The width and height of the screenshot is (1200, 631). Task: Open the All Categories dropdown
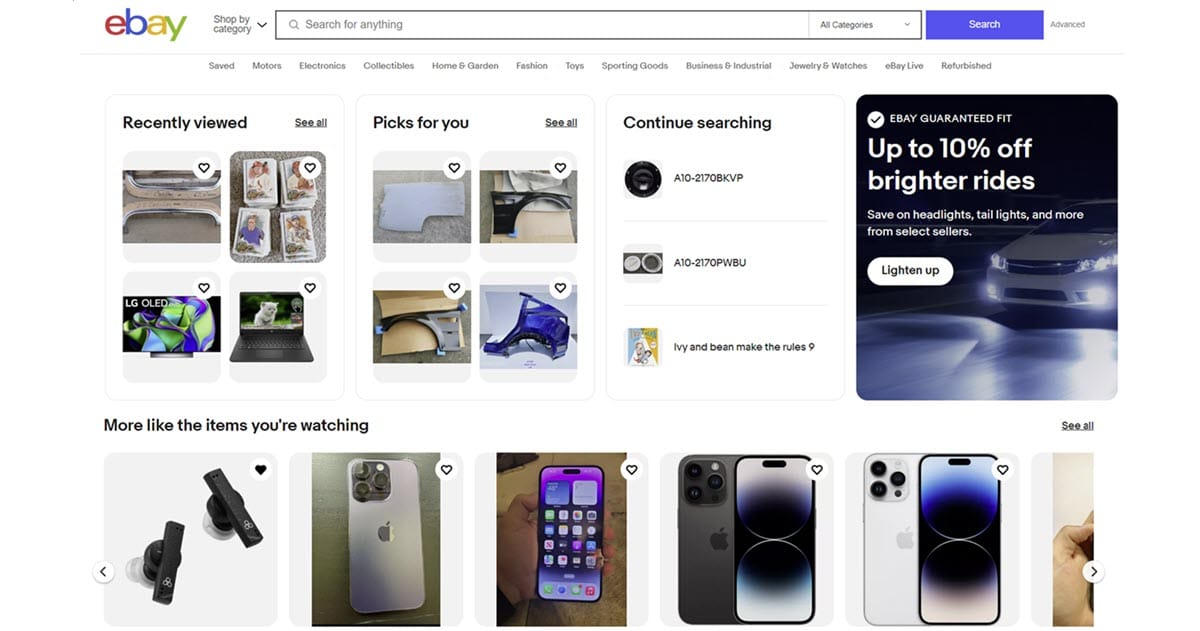pyautogui.click(x=865, y=25)
